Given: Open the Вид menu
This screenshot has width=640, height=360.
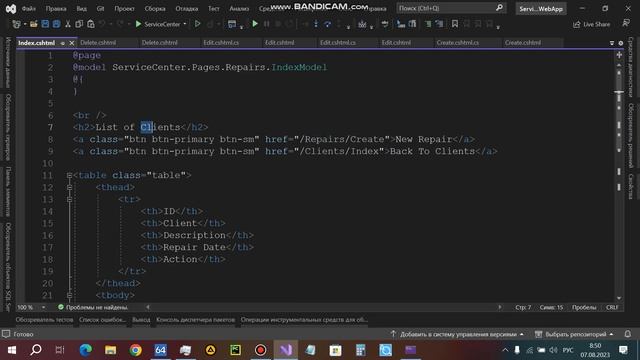Looking at the screenshot, I should tap(82, 9).
